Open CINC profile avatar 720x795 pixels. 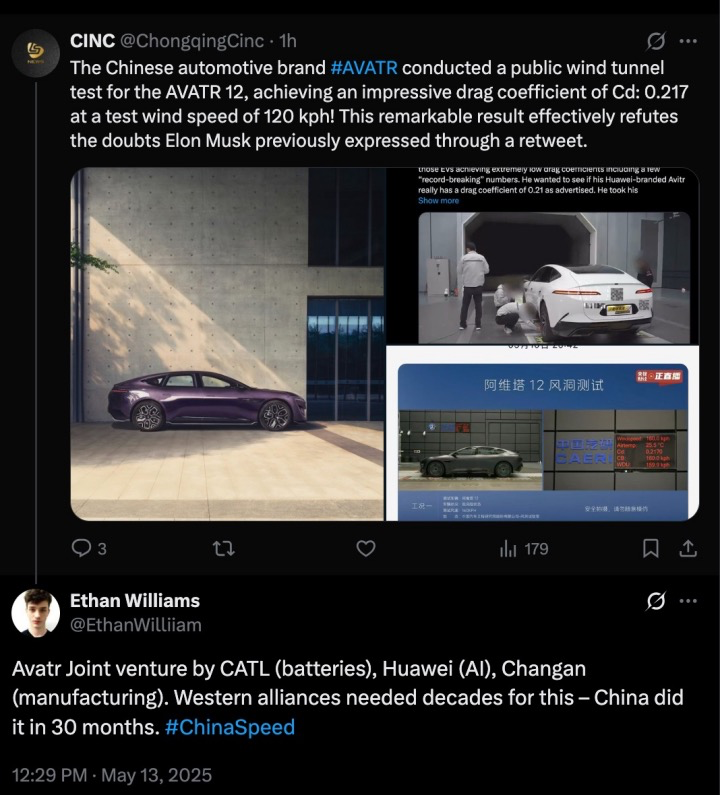point(35,53)
